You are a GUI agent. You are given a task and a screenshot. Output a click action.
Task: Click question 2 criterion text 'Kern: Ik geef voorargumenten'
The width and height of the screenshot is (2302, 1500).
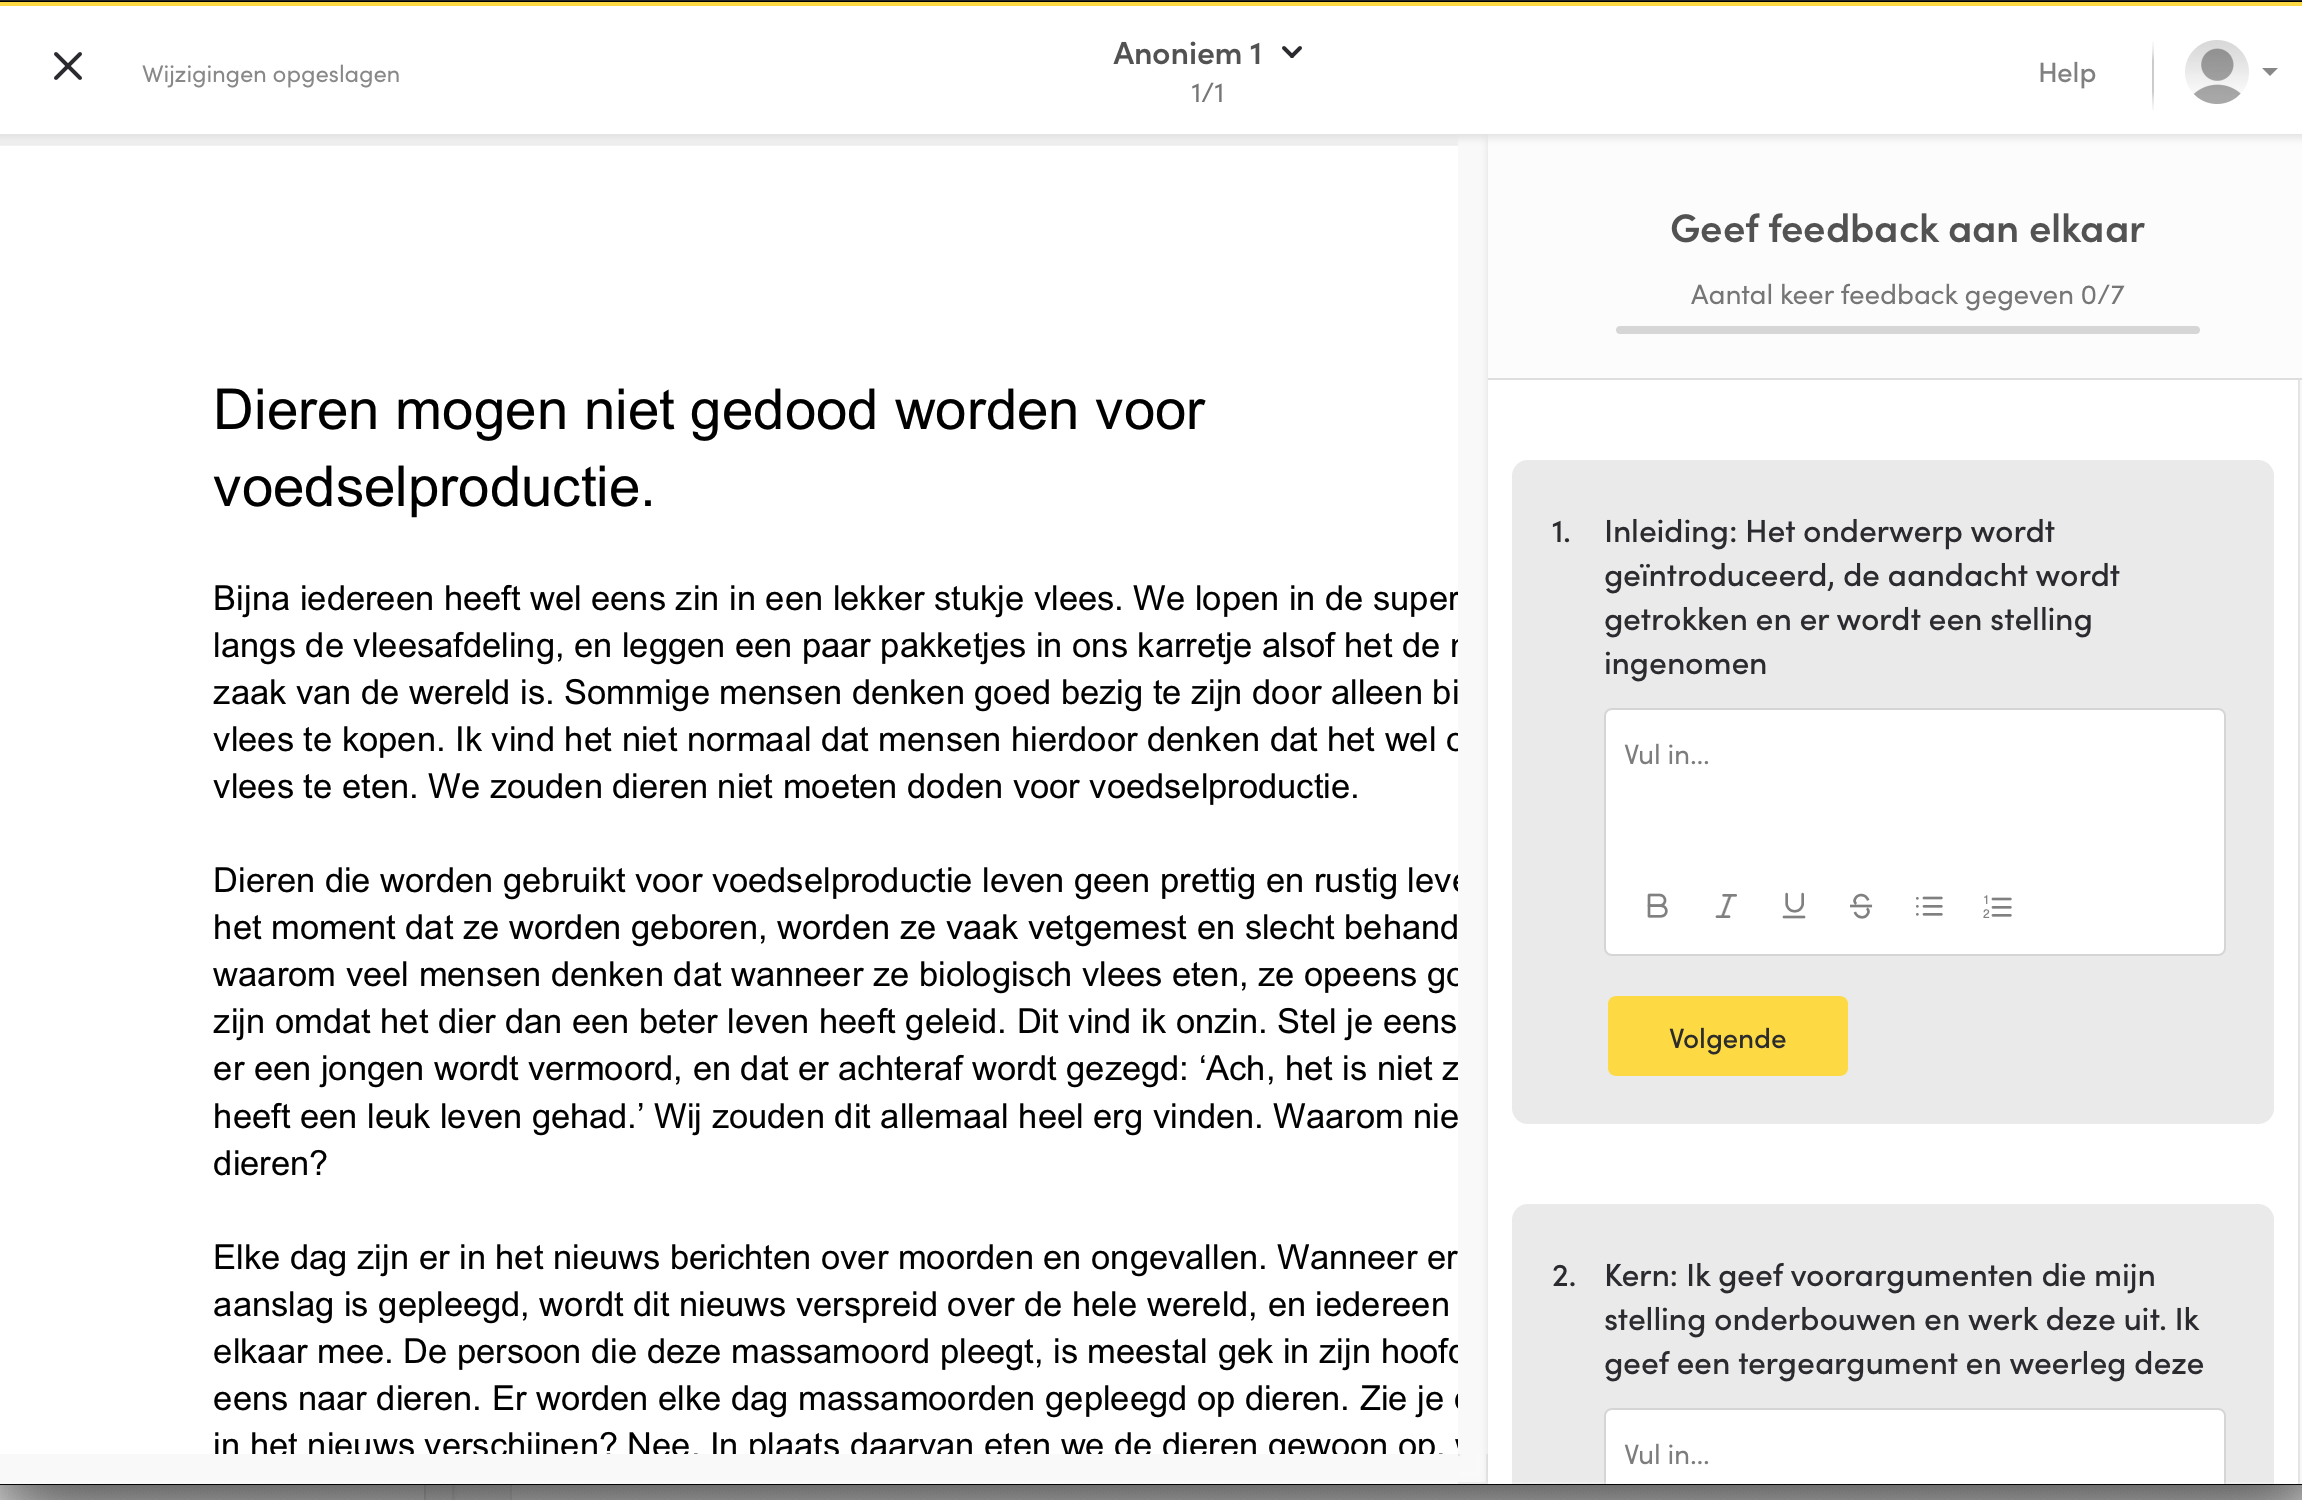coord(1904,1319)
